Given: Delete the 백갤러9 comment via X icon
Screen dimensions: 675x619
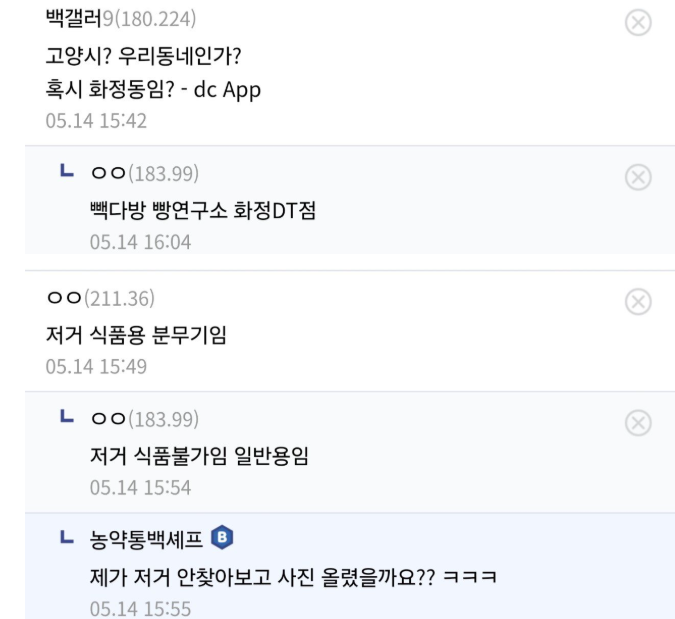Looking at the screenshot, I should [638, 22].
